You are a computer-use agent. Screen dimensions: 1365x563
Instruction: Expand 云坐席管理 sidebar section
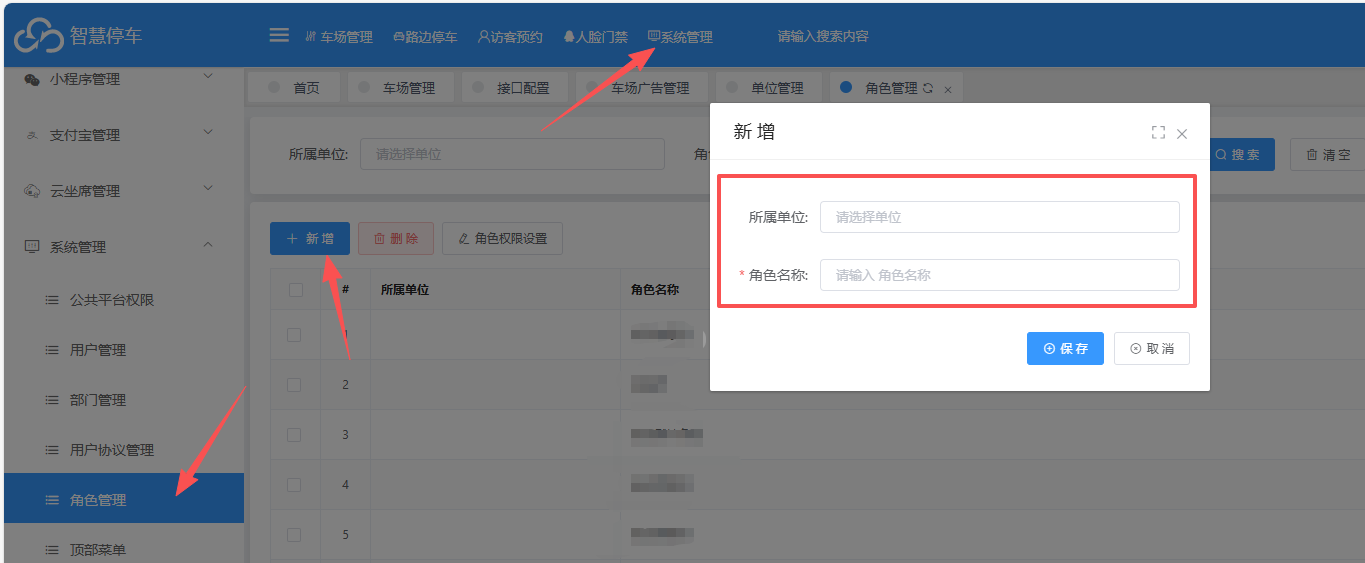click(x=124, y=191)
